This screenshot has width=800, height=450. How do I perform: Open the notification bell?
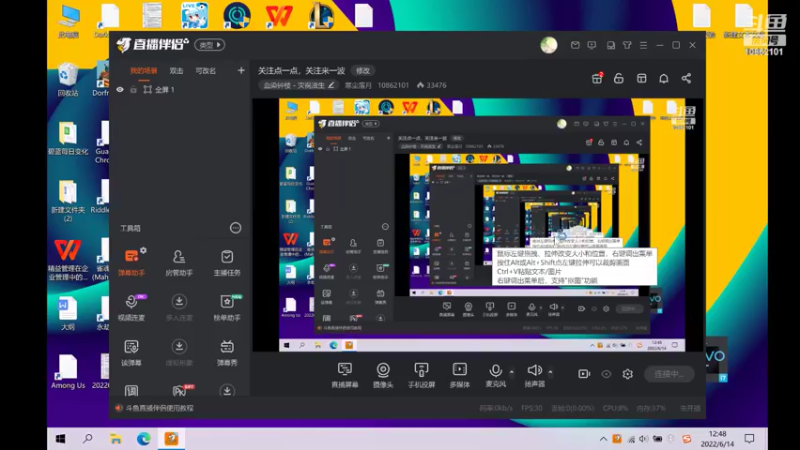click(x=664, y=78)
